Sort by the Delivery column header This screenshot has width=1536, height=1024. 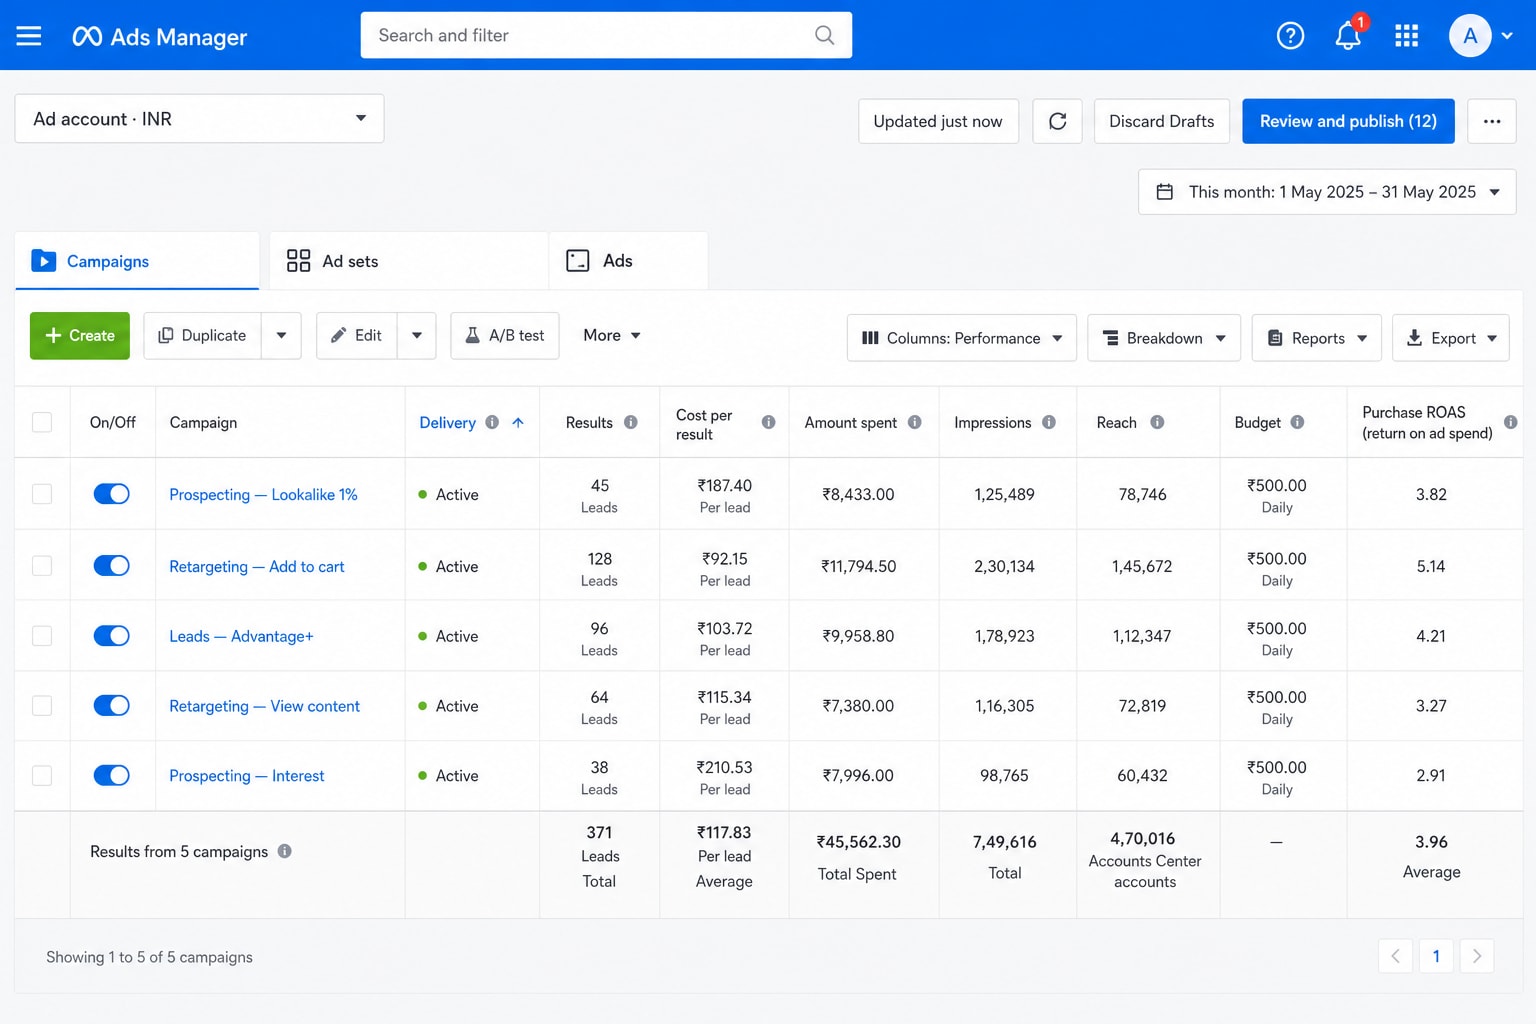(447, 422)
